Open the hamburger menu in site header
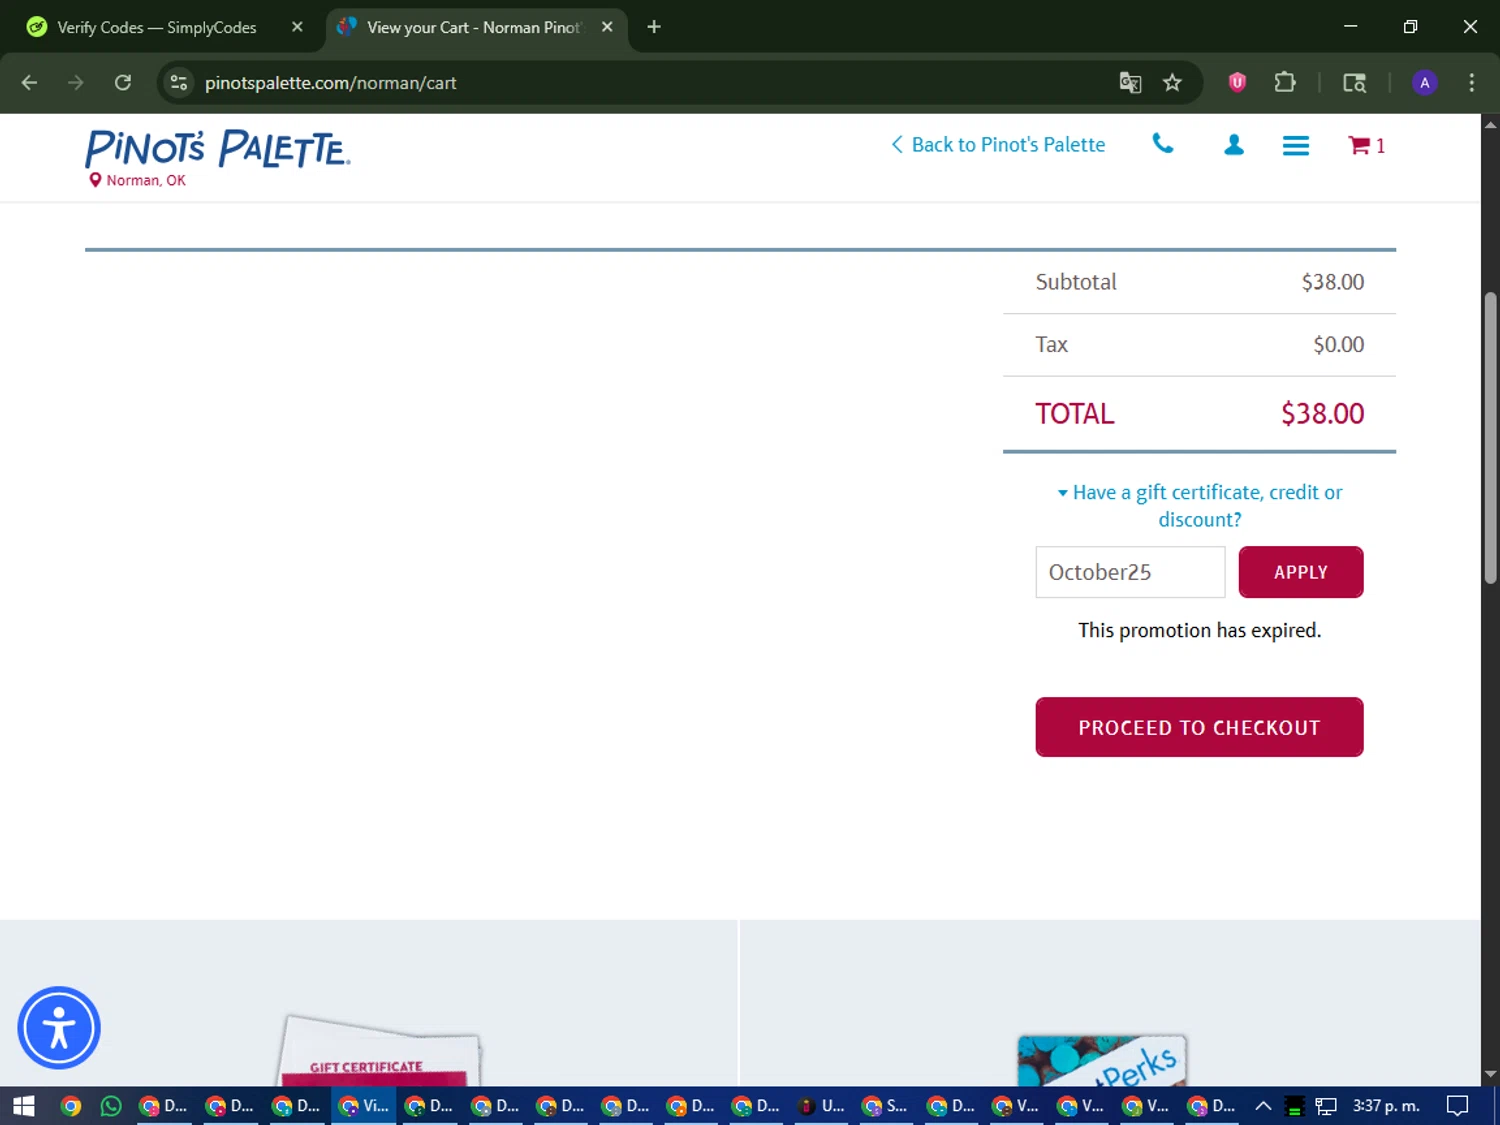Image resolution: width=1500 pixels, height=1125 pixels. 1296,146
